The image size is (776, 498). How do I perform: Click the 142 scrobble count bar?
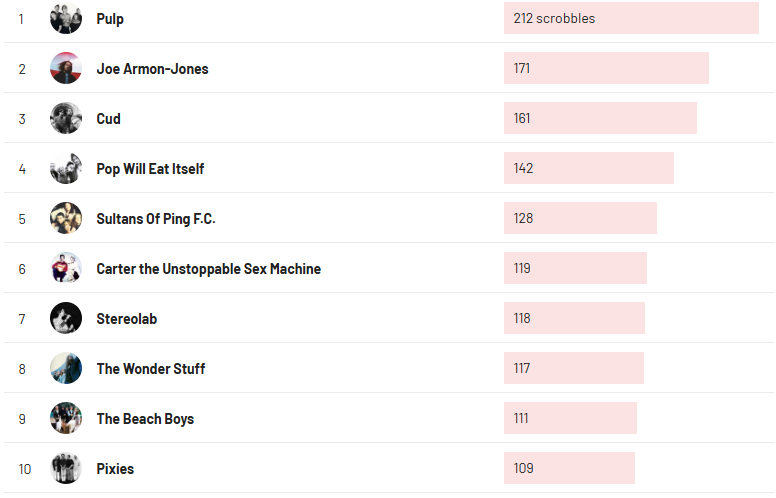[x=589, y=168]
